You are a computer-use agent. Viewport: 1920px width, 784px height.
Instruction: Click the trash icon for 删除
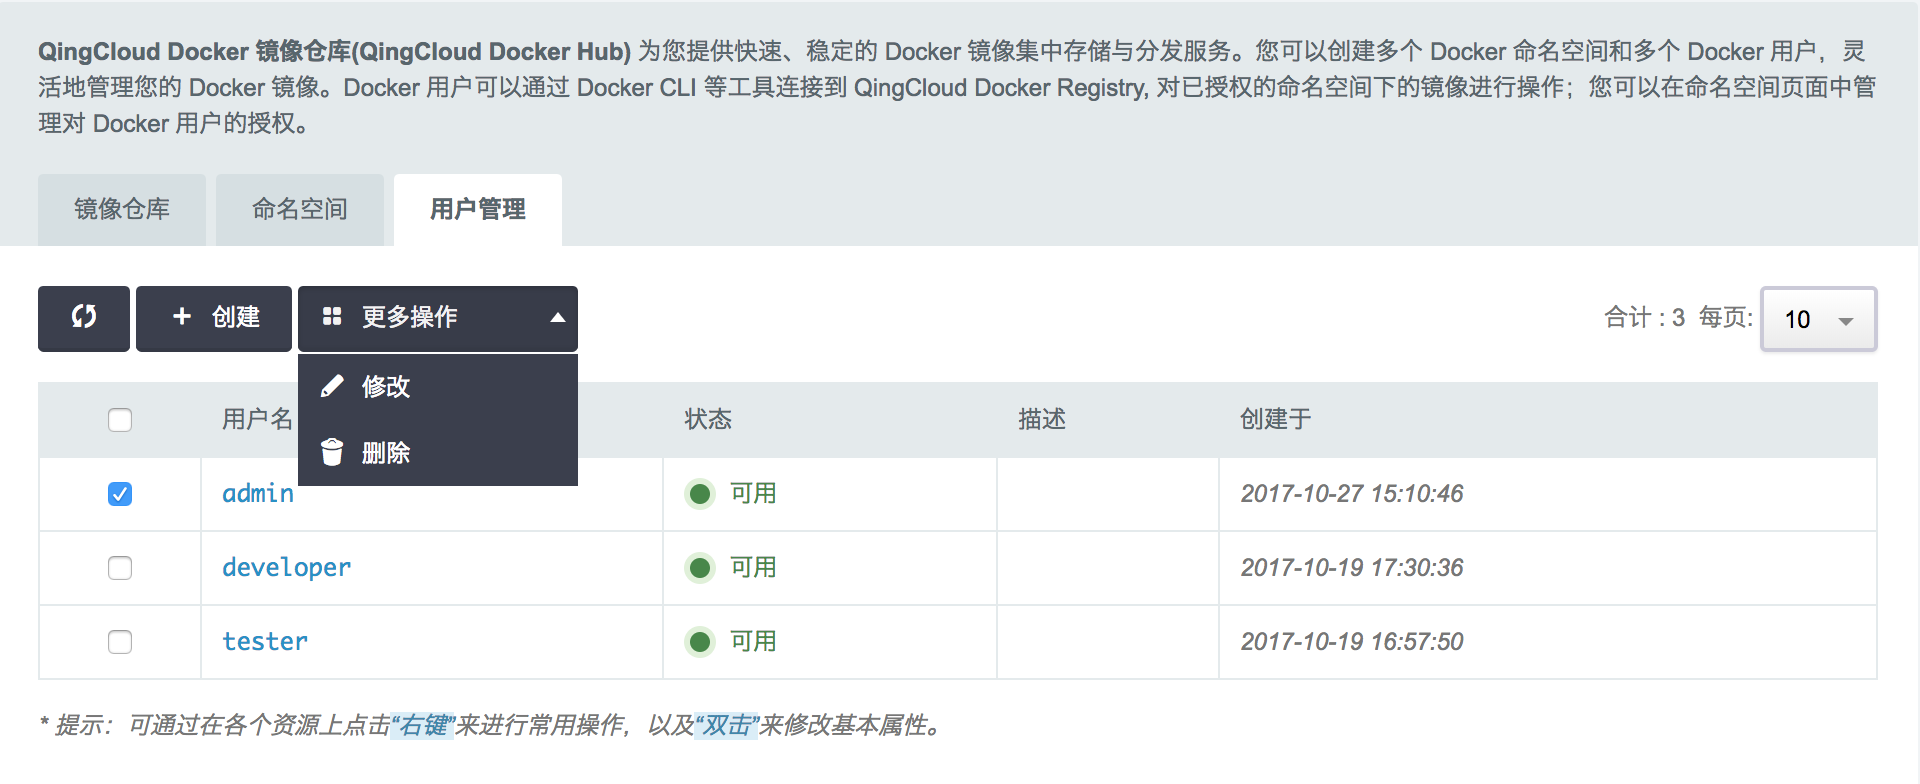tap(332, 453)
